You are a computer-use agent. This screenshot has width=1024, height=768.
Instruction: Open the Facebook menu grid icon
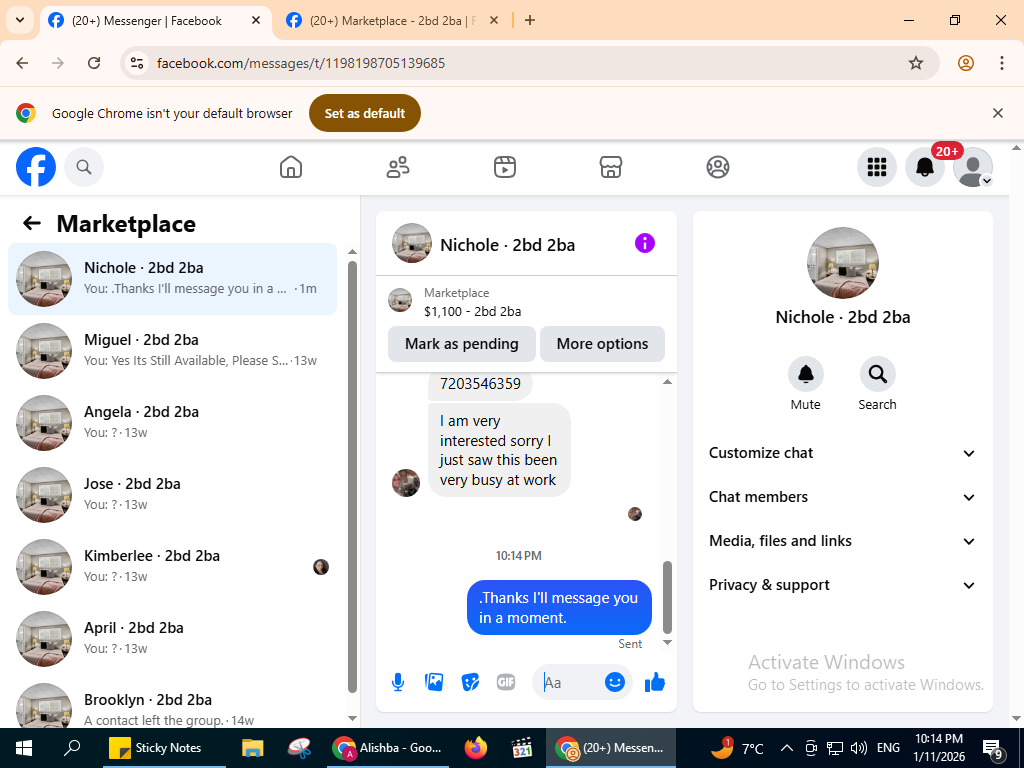[876, 167]
